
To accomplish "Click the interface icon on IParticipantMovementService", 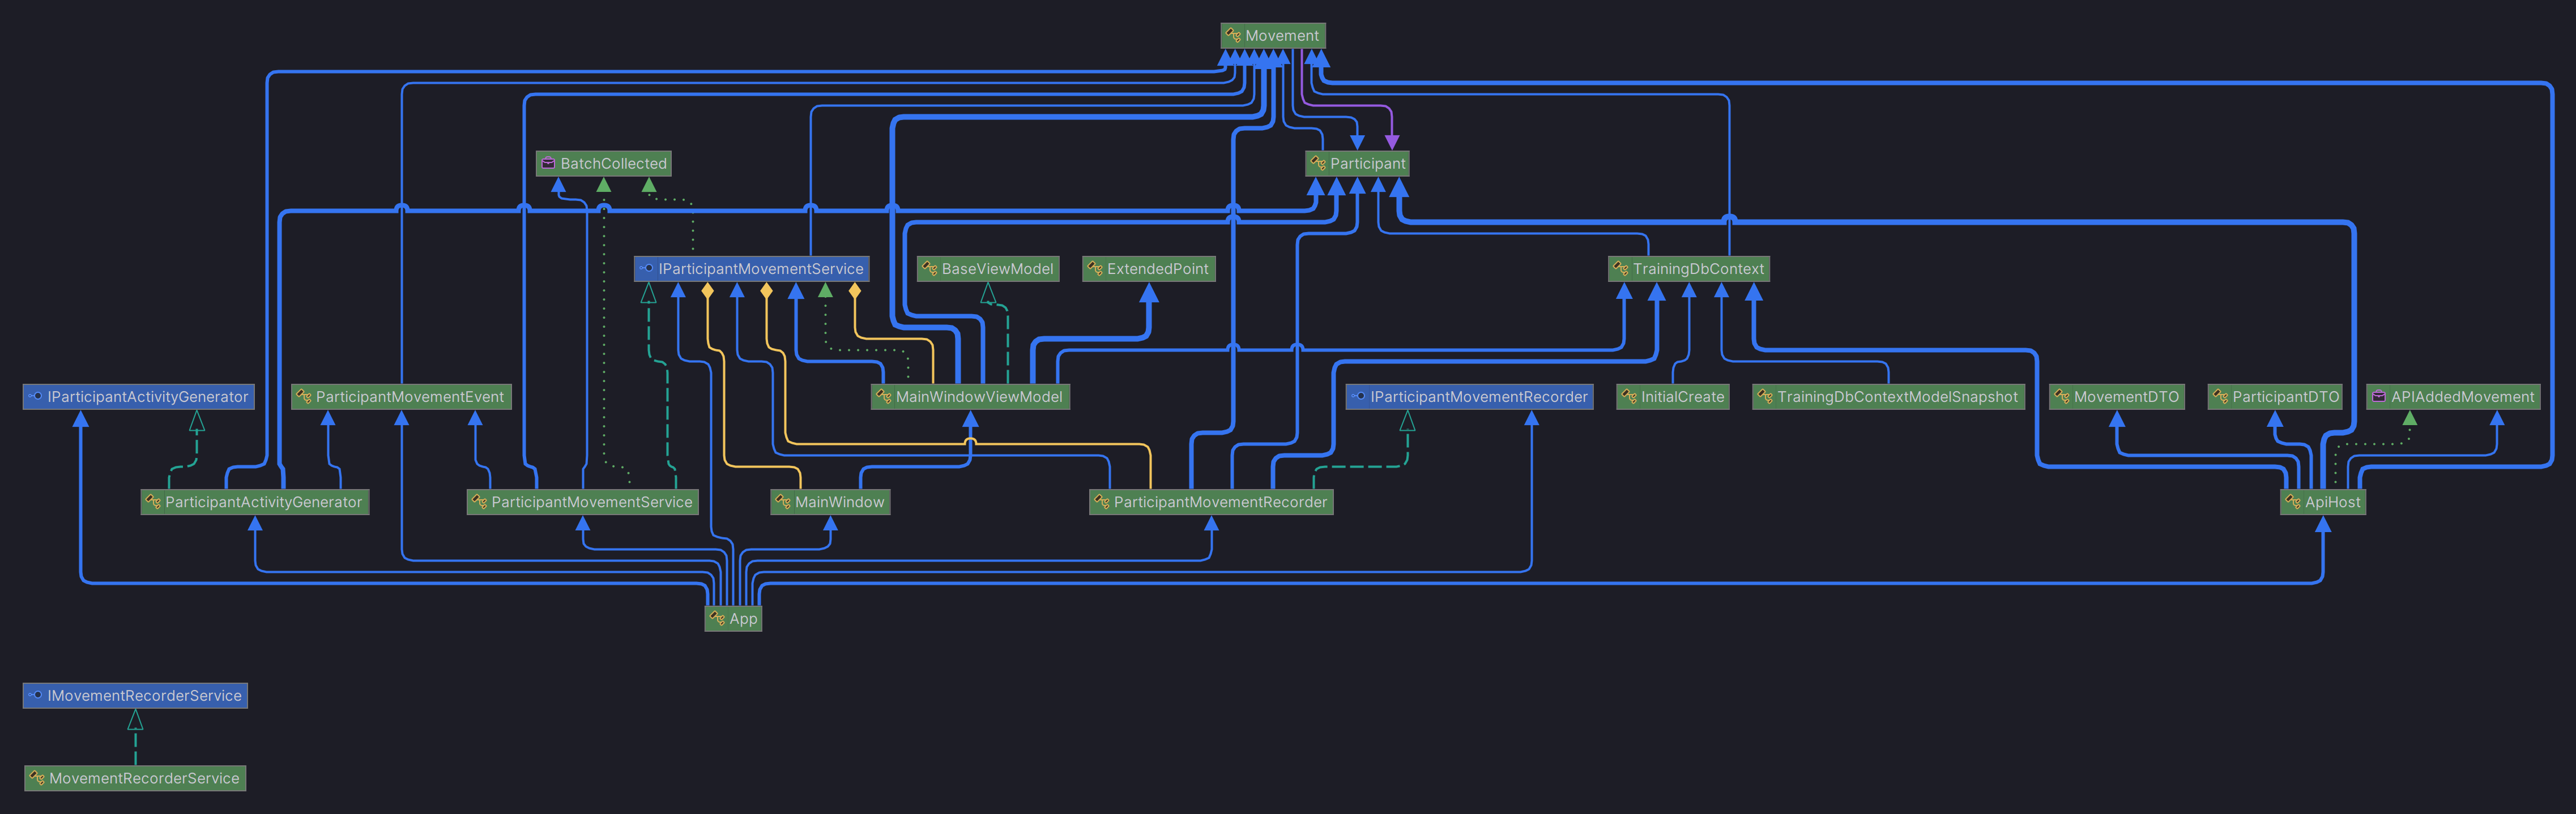I will pyautogui.click(x=646, y=268).
